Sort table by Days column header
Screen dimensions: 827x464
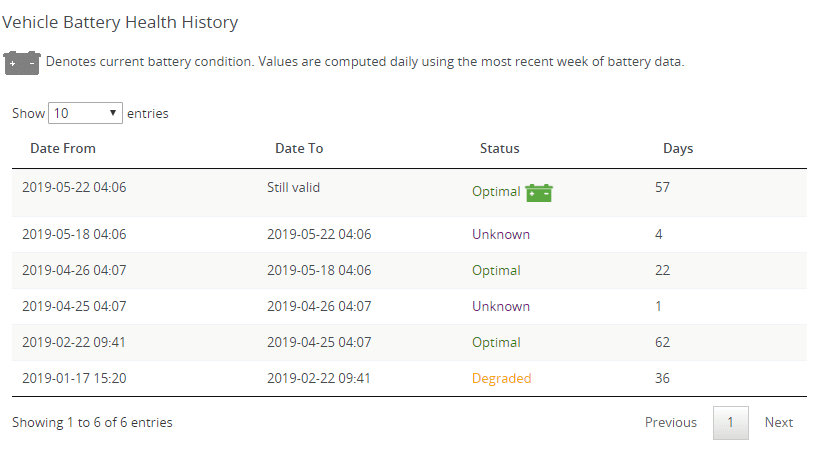pyautogui.click(x=678, y=148)
